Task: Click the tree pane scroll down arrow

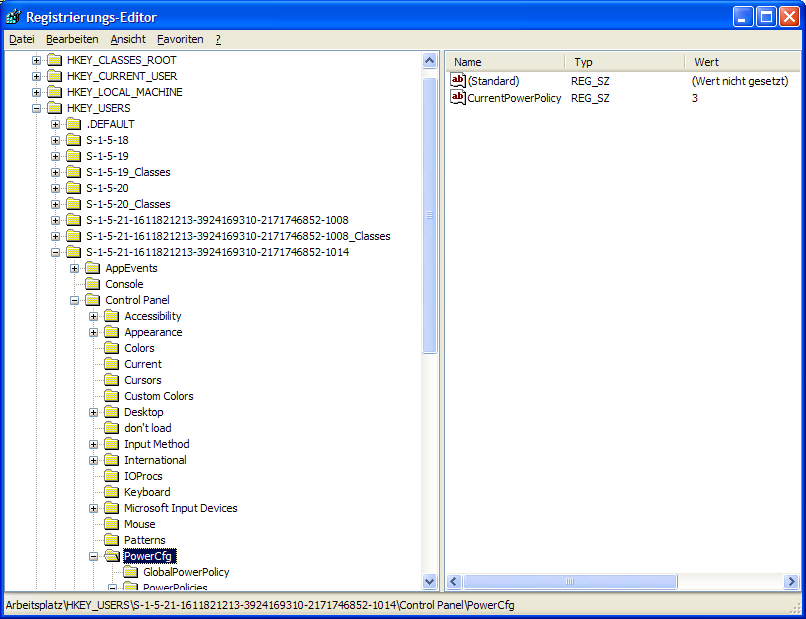Action: pos(429,581)
